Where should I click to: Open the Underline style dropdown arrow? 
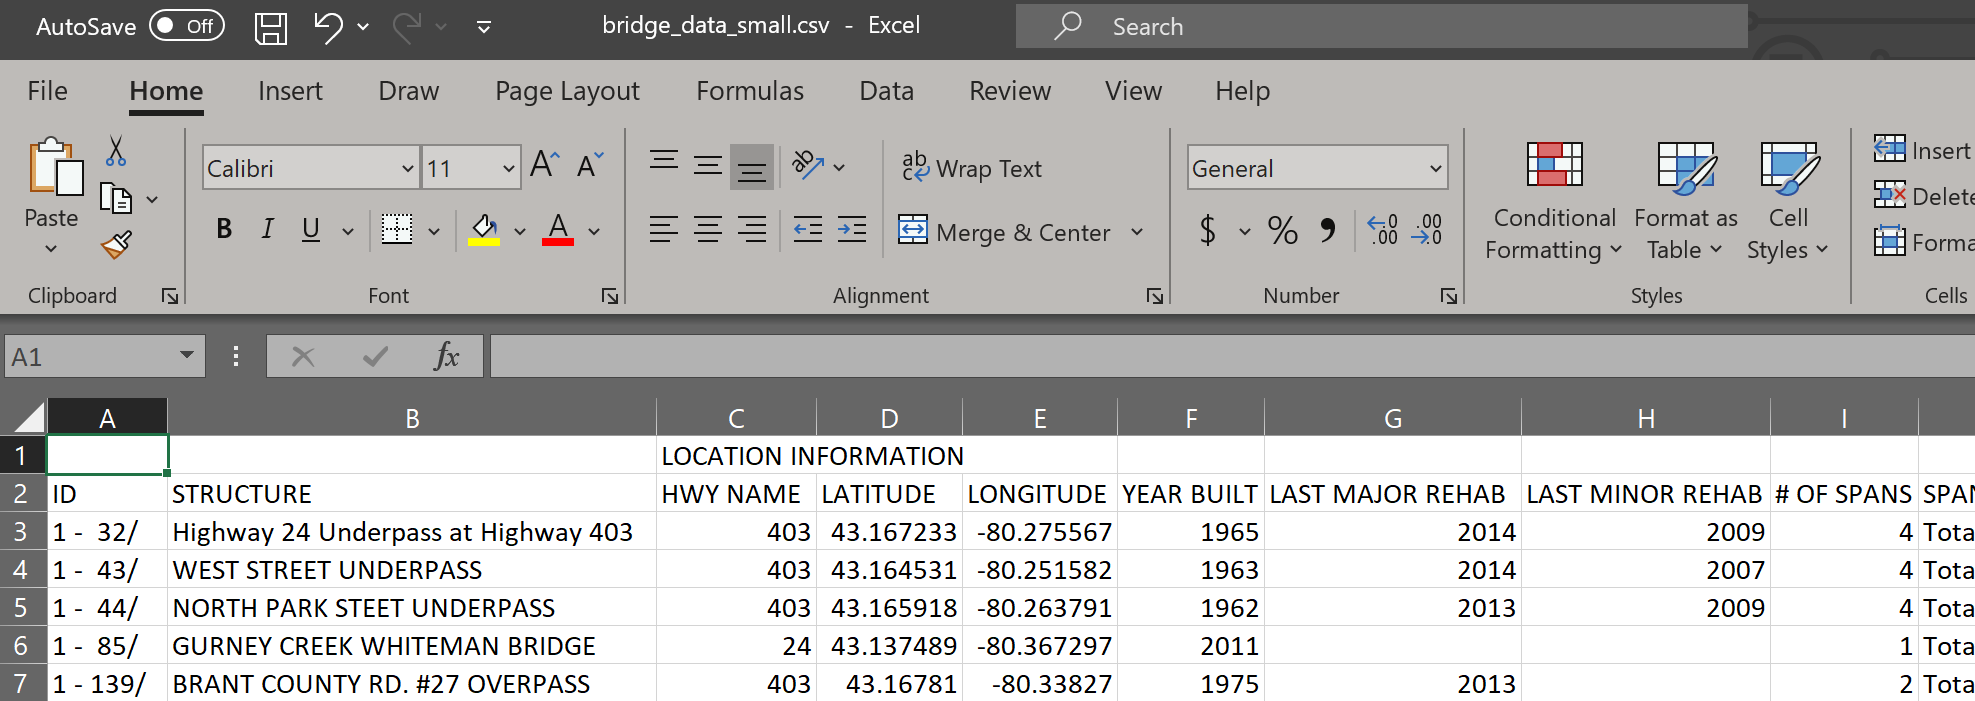tap(348, 231)
